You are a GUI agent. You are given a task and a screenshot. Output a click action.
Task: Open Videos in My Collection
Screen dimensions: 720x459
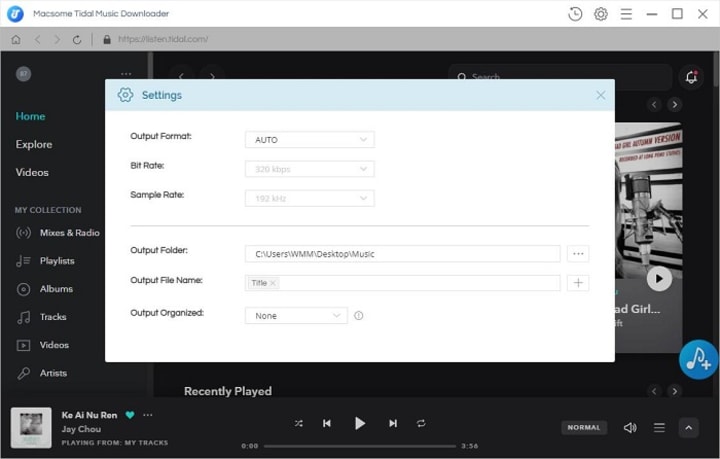pos(54,345)
